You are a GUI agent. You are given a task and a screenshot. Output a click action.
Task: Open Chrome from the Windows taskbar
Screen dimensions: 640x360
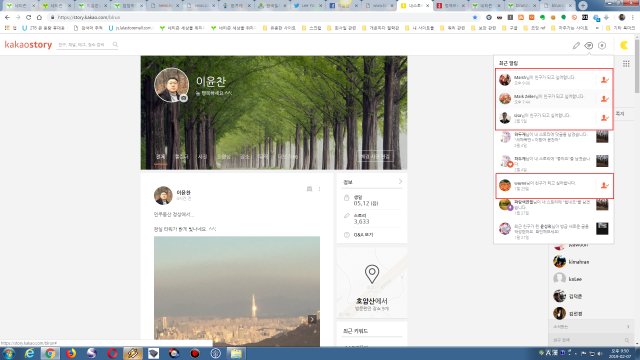pyautogui.click(x=50, y=353)
